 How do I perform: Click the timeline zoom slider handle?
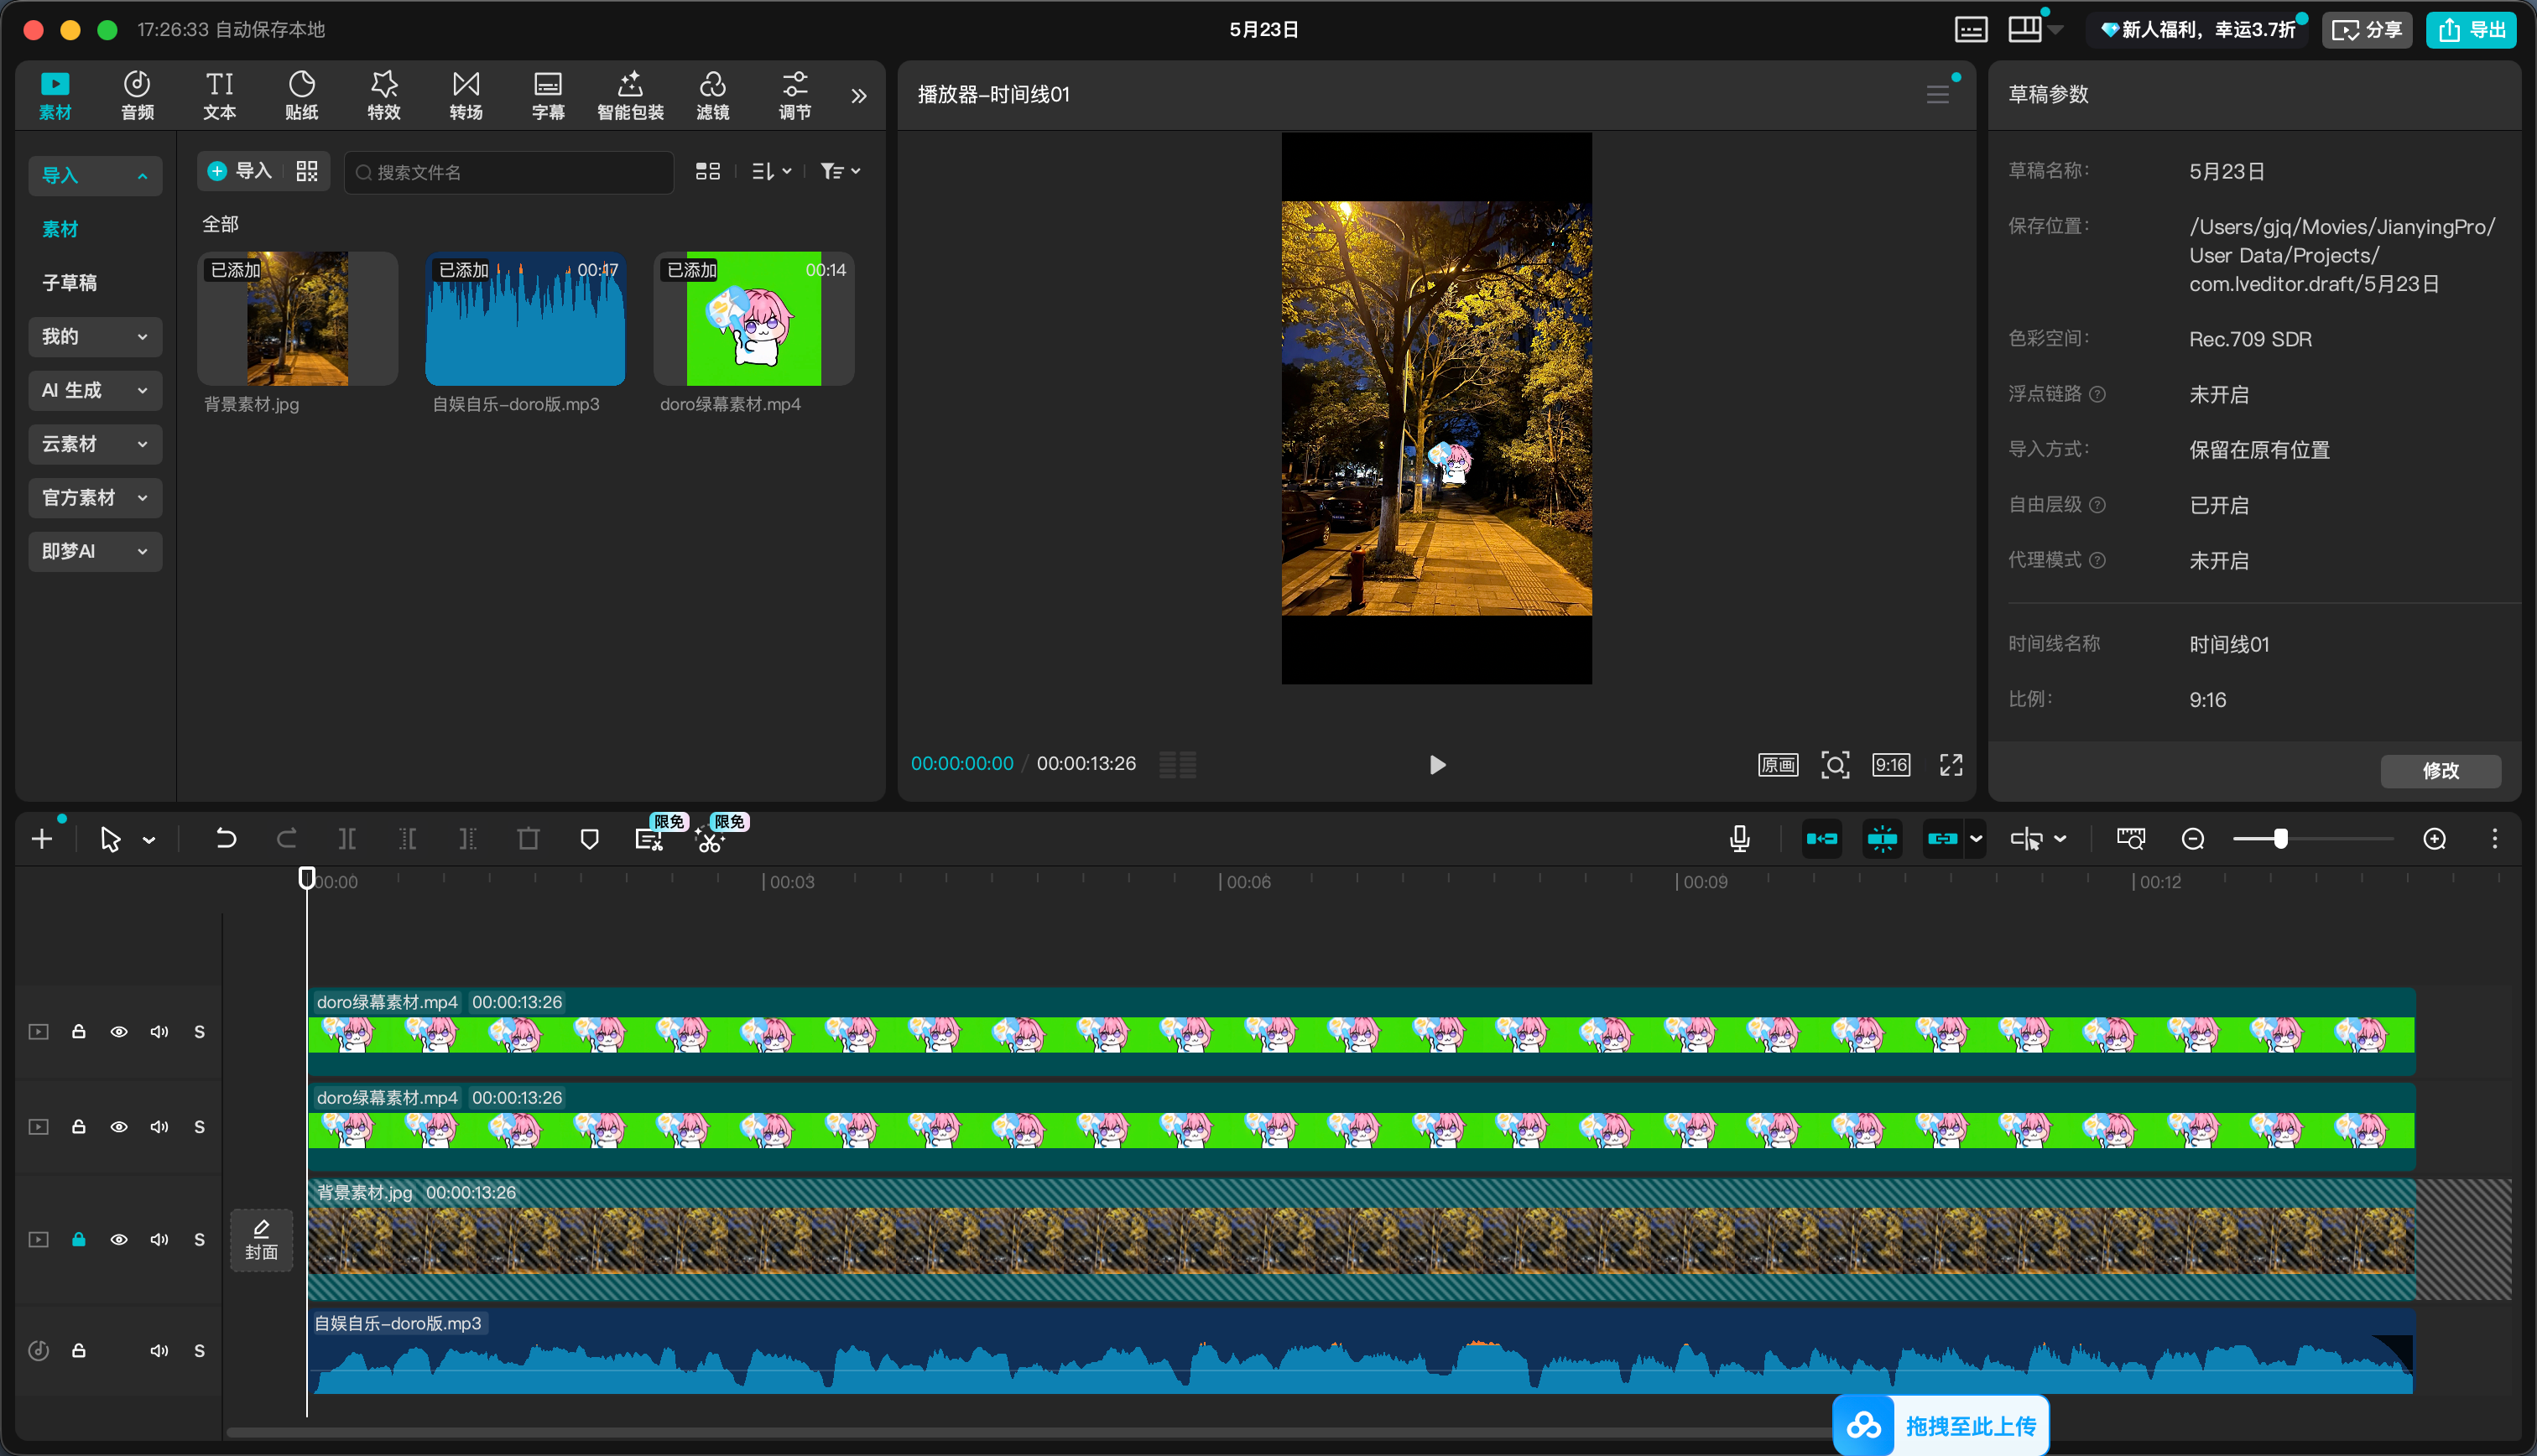(2280, 839)
